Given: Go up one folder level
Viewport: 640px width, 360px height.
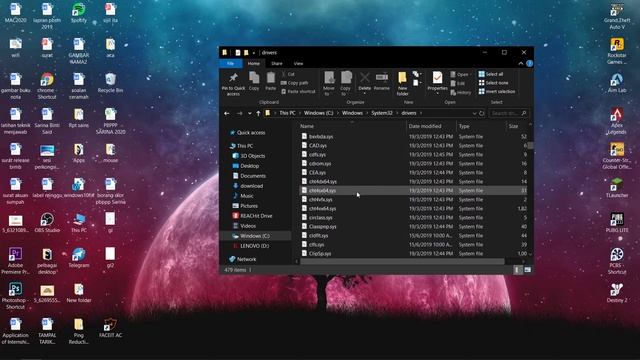Looking at the screenshot, I should [x=258, y=113].
